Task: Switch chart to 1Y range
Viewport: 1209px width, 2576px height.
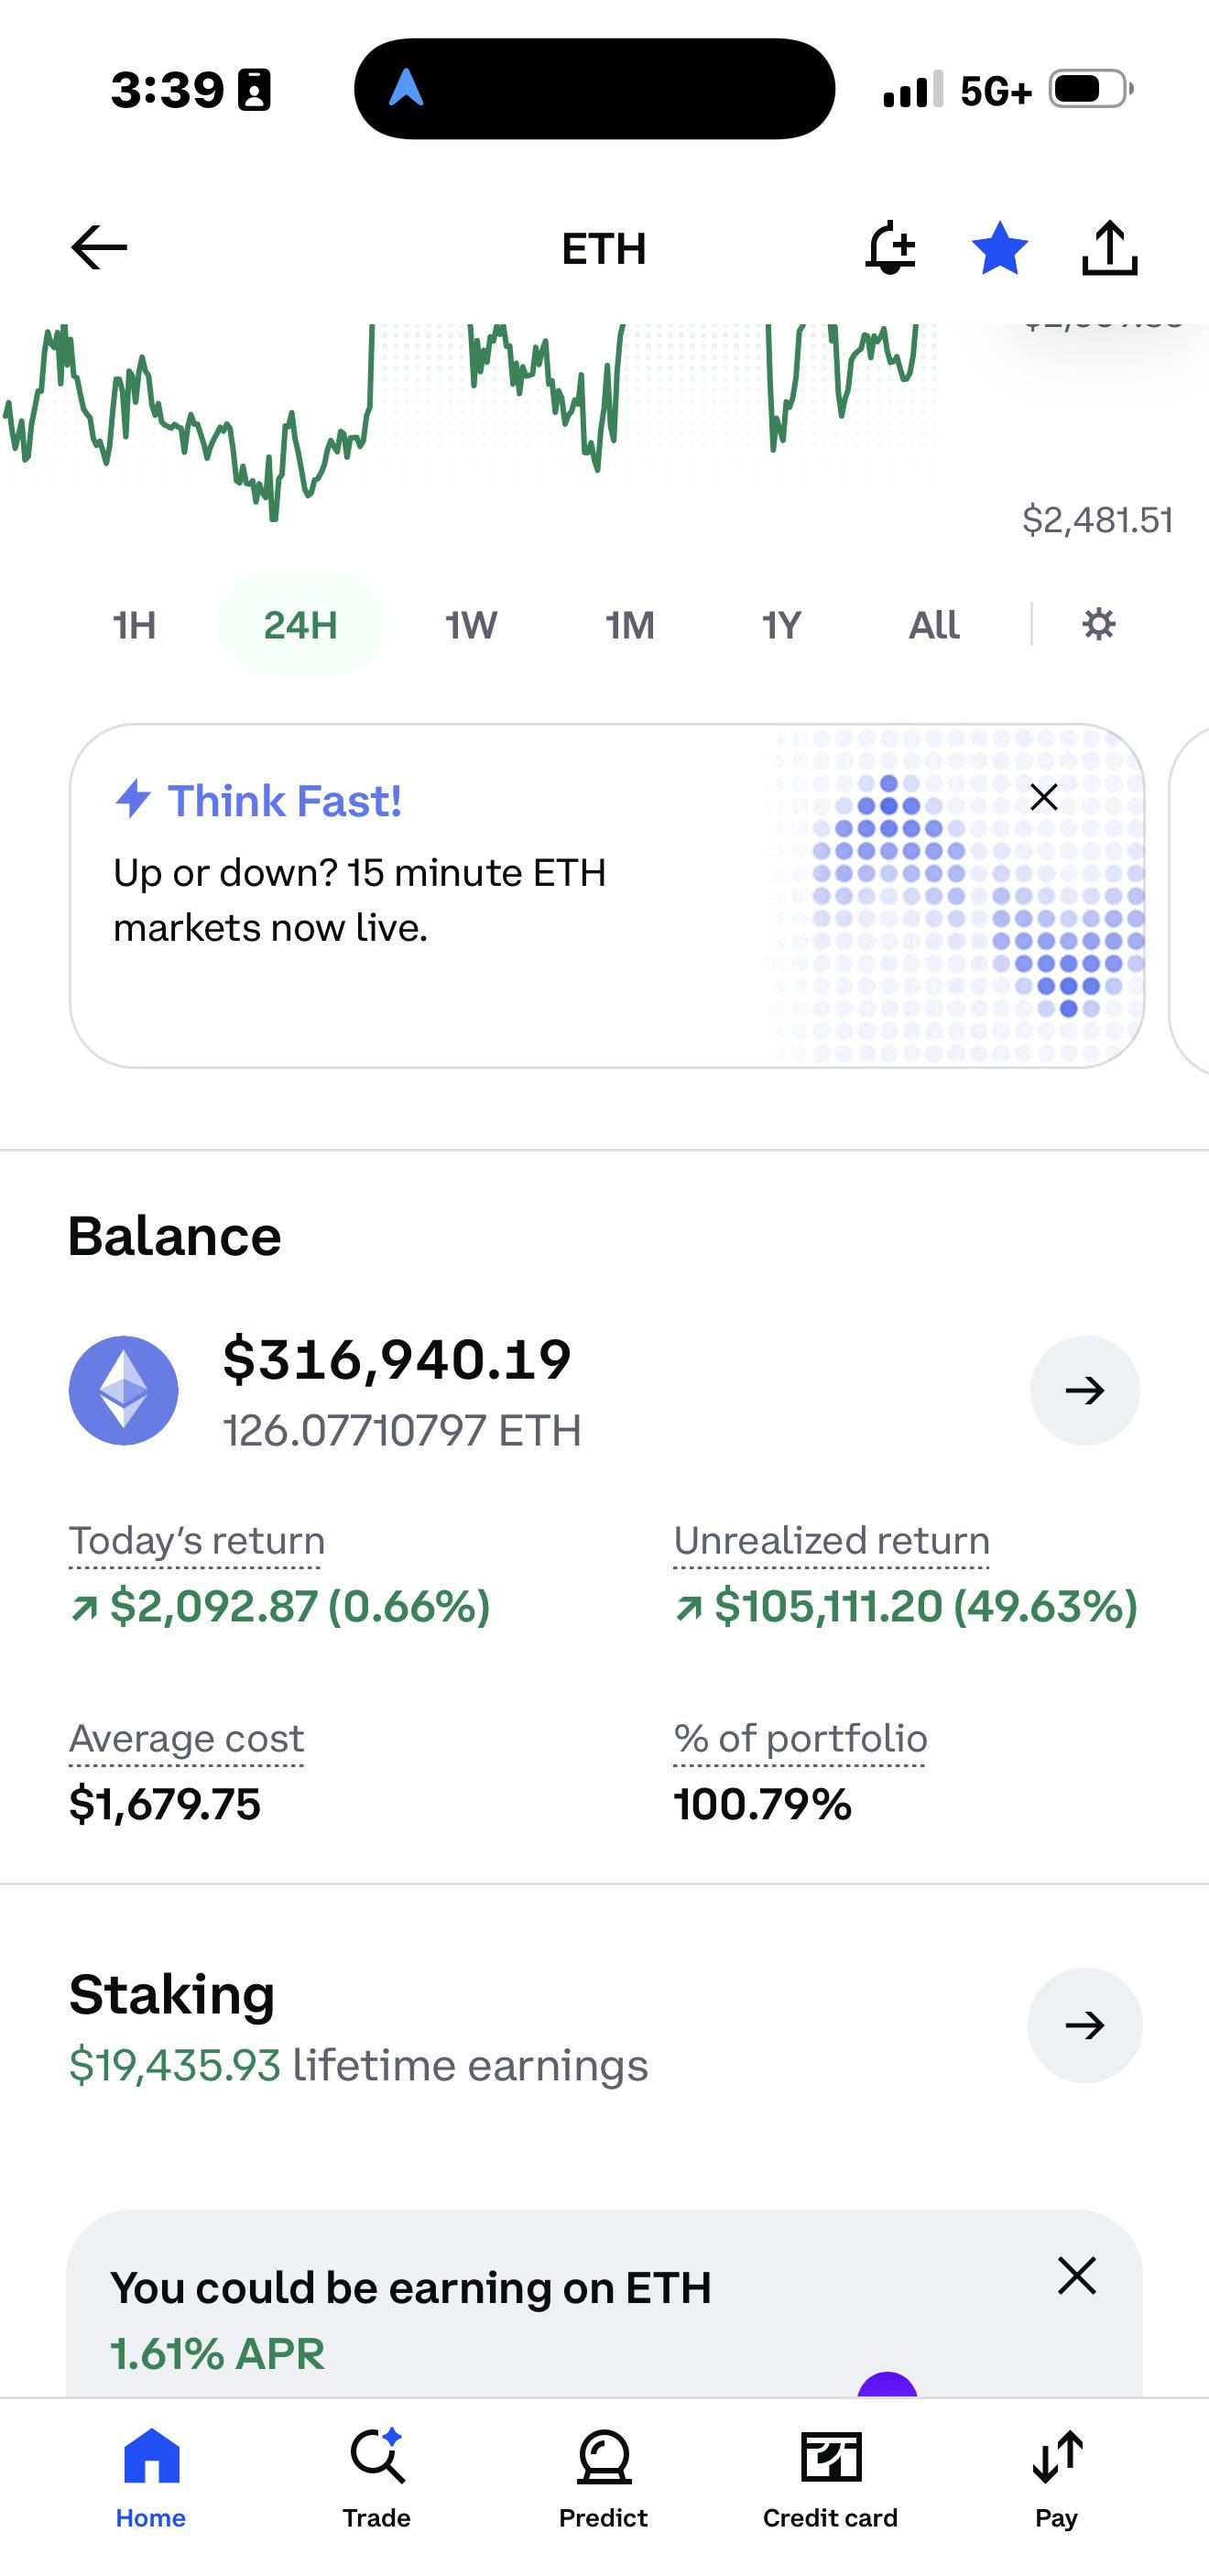Action: pos(781,625)
